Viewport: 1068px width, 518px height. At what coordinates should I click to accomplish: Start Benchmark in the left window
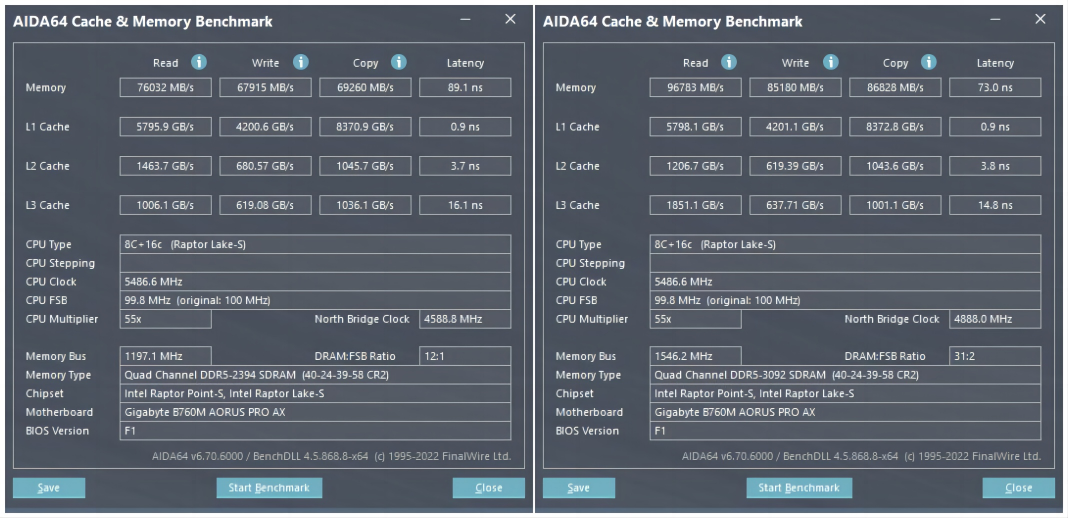[269, 487]
